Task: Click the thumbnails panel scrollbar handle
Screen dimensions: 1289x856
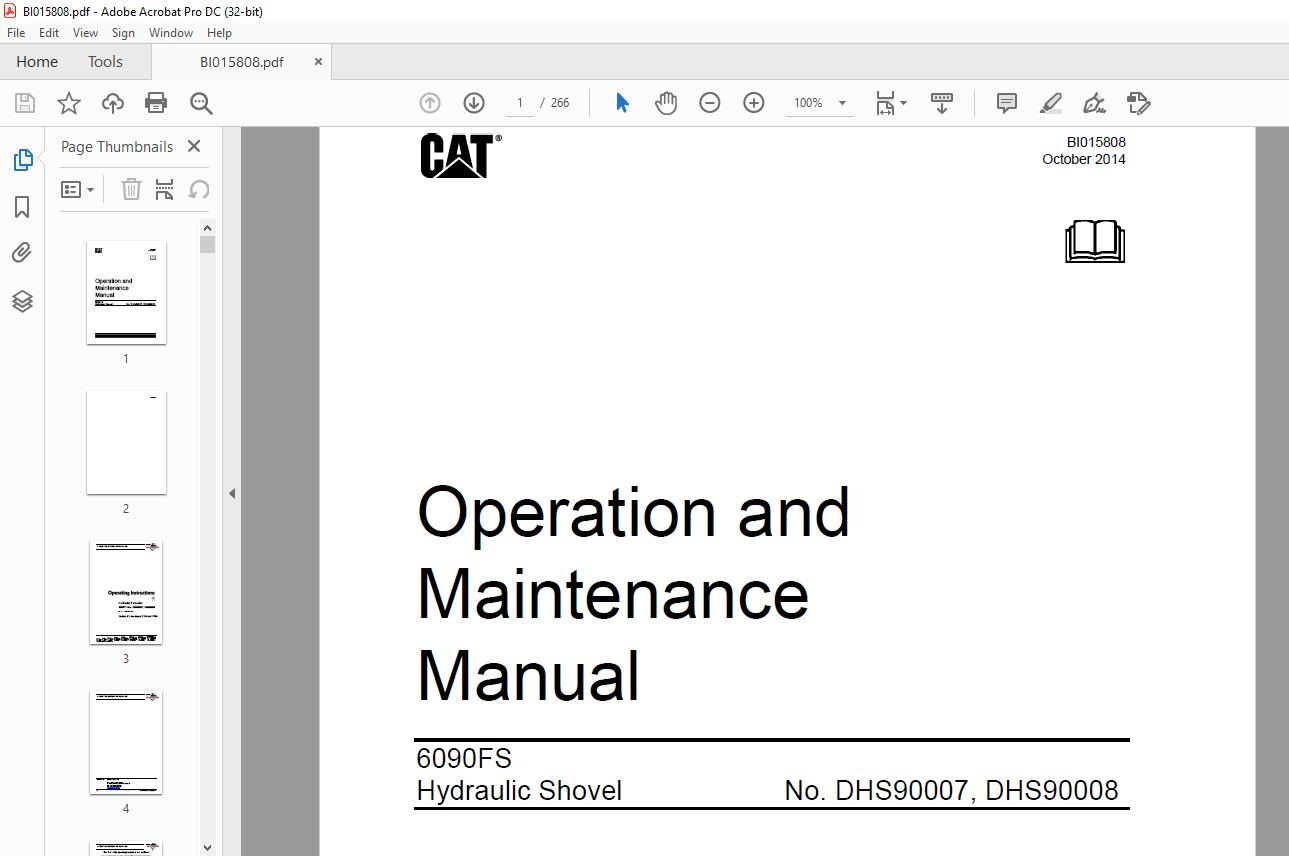Action: (x=207, y=244)
